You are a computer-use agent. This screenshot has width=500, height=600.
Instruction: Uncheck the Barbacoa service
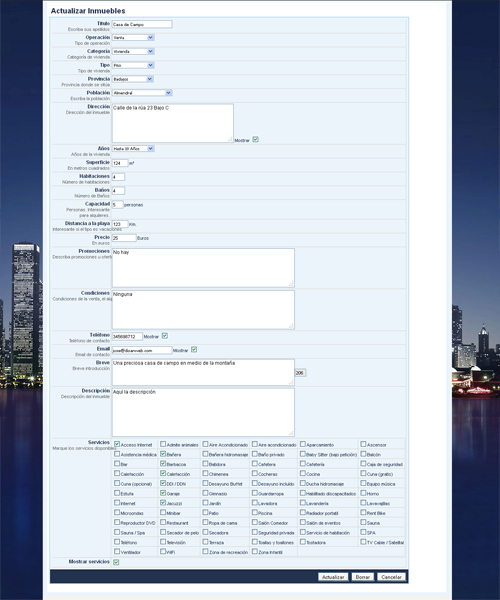[163, 463]
